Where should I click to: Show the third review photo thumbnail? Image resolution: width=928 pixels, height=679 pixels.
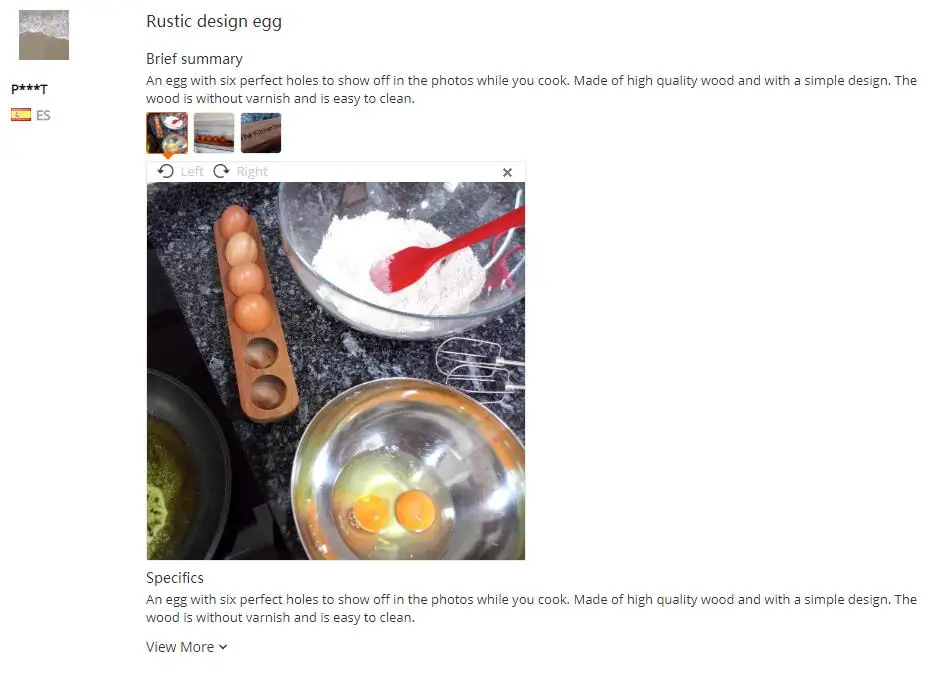(261, 133)
